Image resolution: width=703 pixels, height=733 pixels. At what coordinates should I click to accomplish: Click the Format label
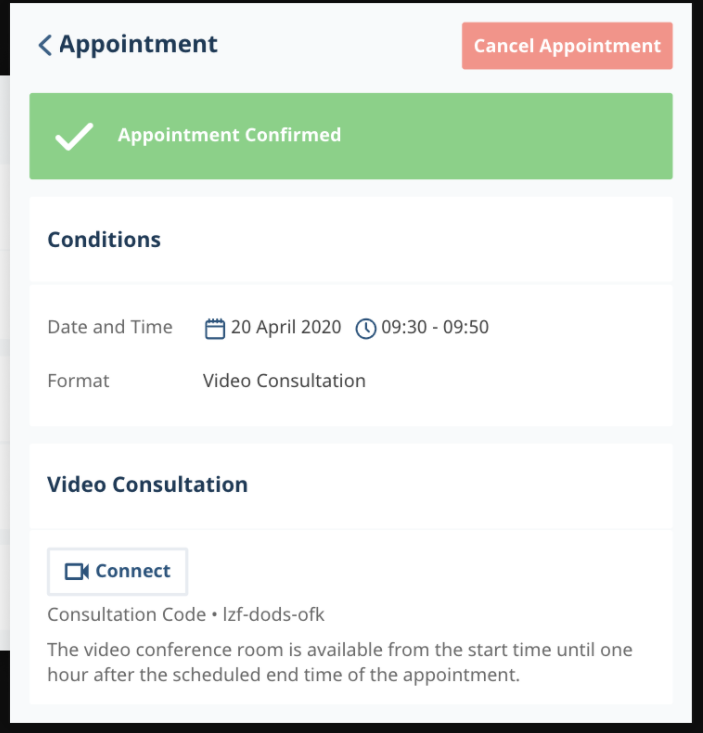click(78, 381)
